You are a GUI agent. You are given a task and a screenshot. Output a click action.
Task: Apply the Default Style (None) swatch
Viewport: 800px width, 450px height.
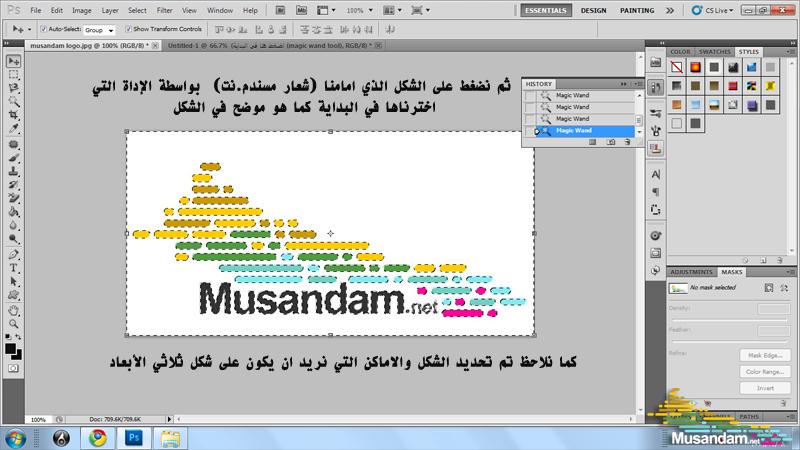pos(677,67)
